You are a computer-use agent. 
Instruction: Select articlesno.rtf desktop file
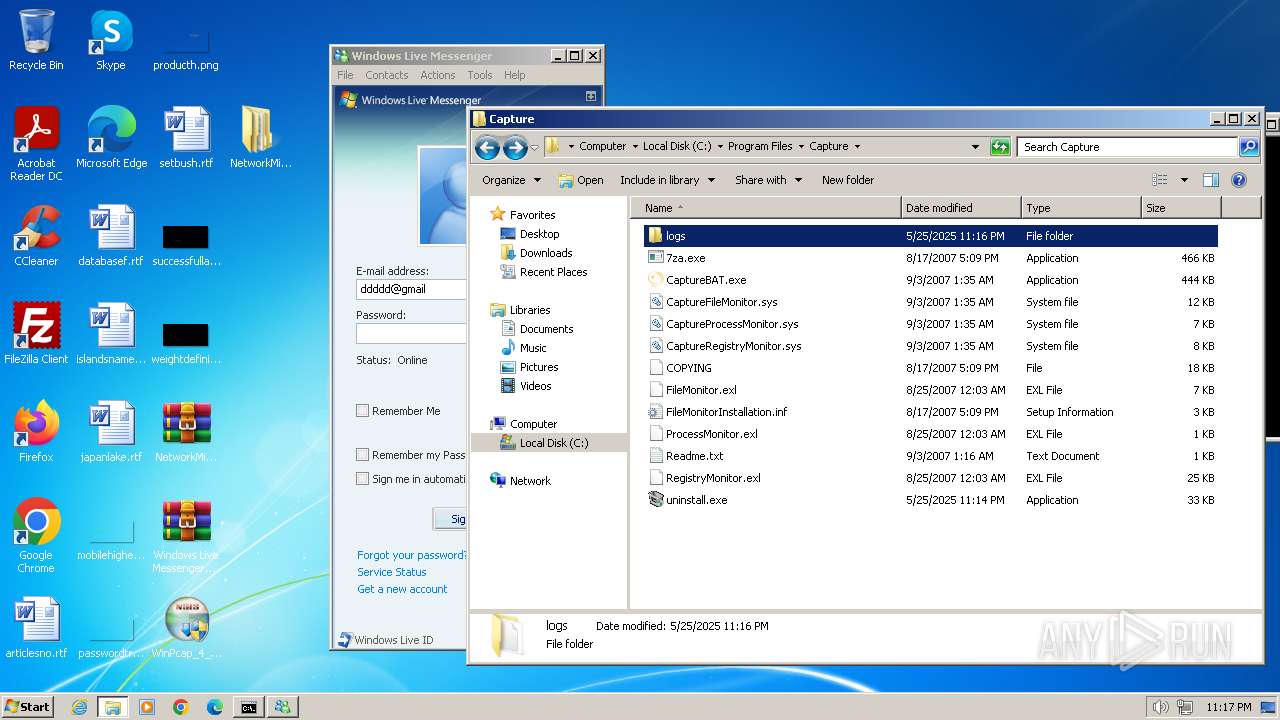[36, 628]
